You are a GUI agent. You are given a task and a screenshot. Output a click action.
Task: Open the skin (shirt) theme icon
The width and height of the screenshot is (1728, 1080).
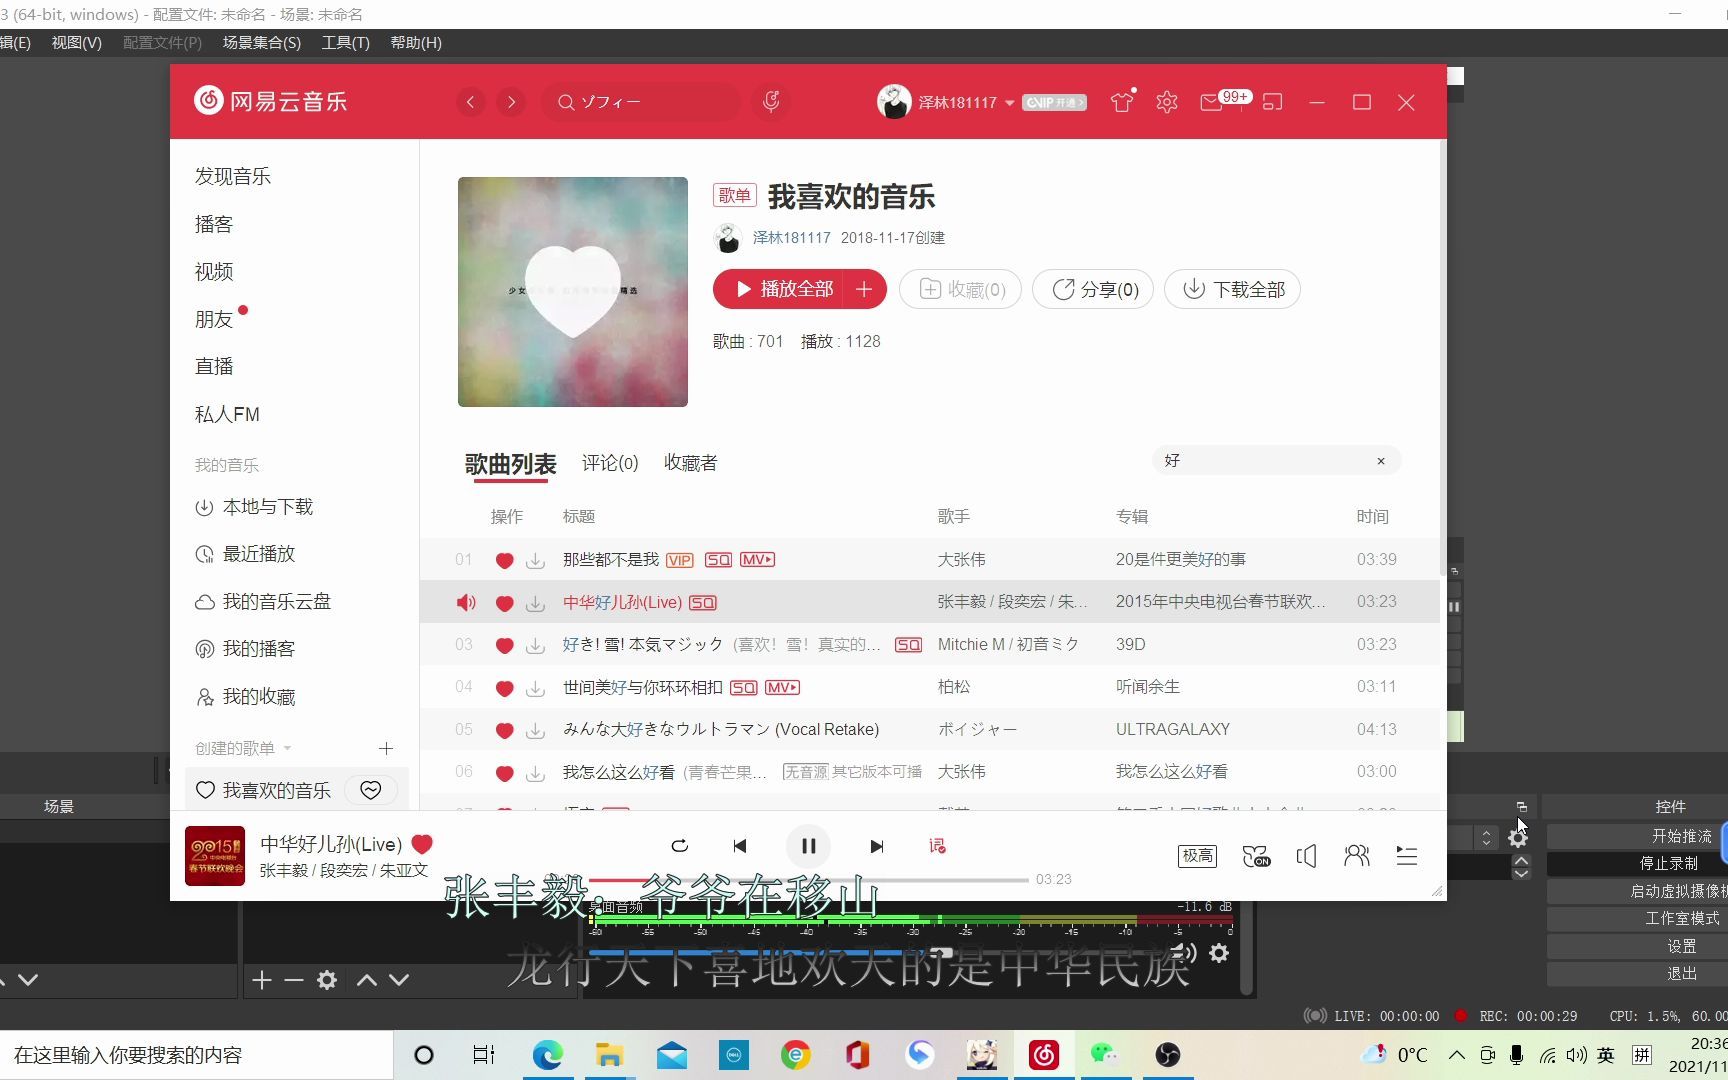pos(1122,101)
